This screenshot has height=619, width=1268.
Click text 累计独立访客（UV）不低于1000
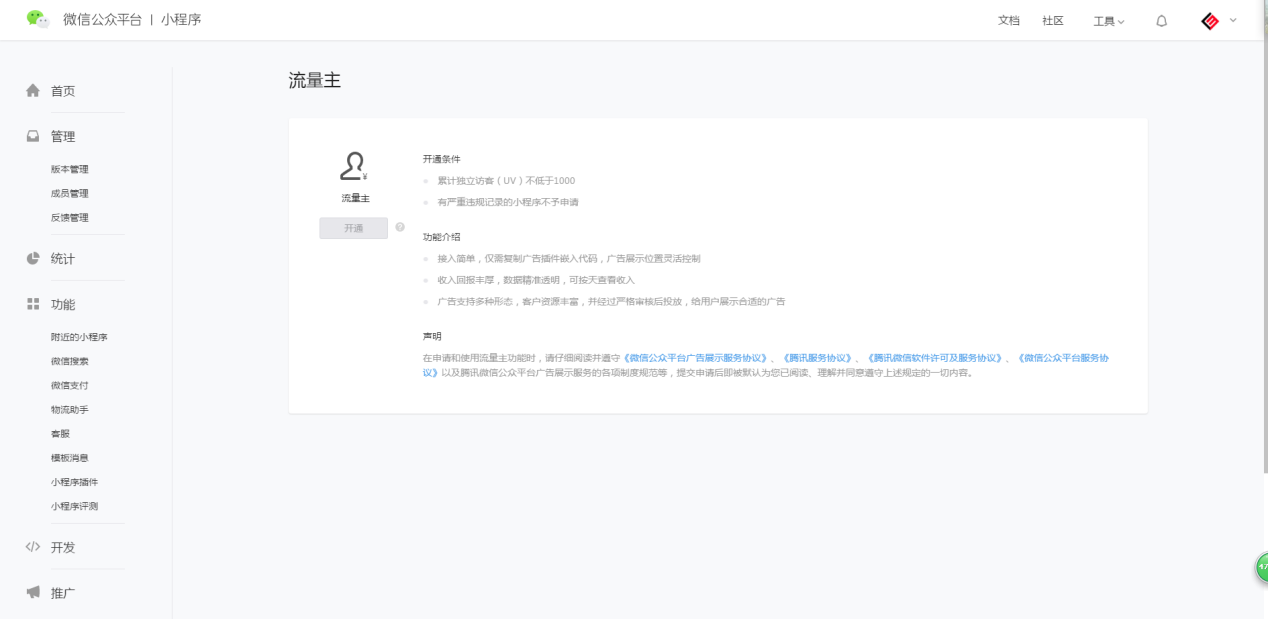[x=506, y=180]
